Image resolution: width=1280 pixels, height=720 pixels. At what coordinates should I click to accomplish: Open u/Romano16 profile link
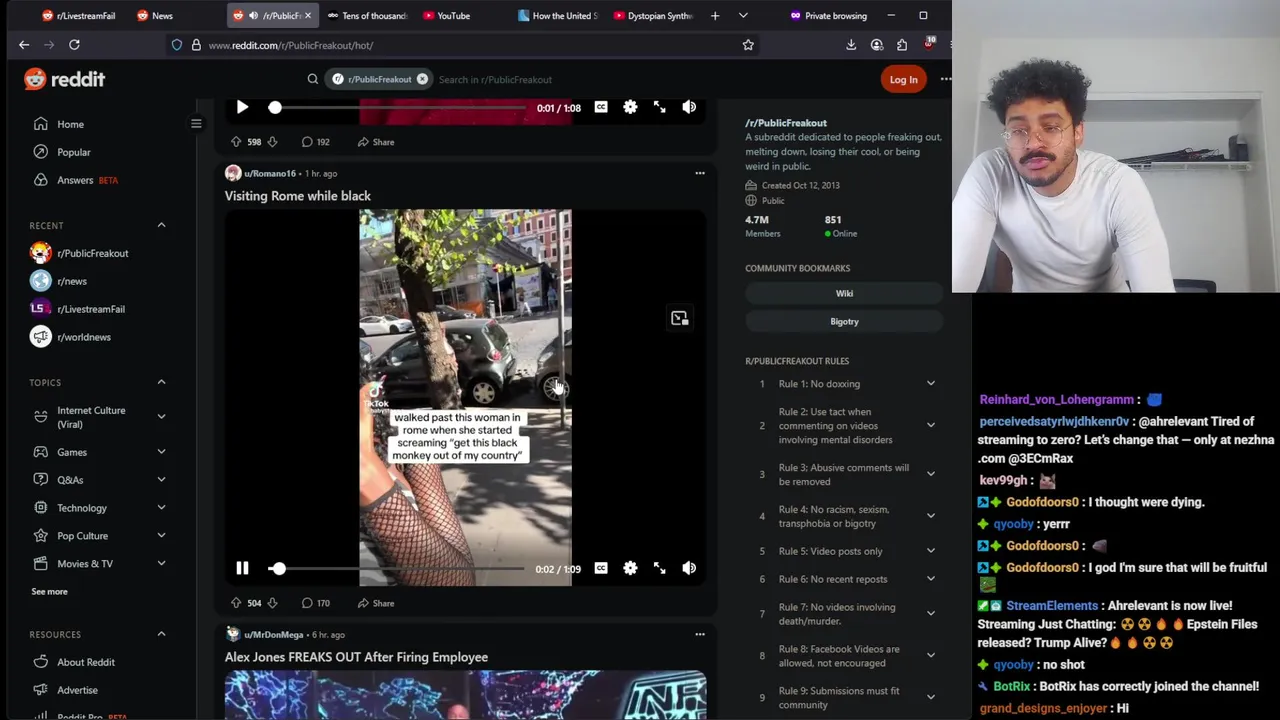(x=270, y=173)
